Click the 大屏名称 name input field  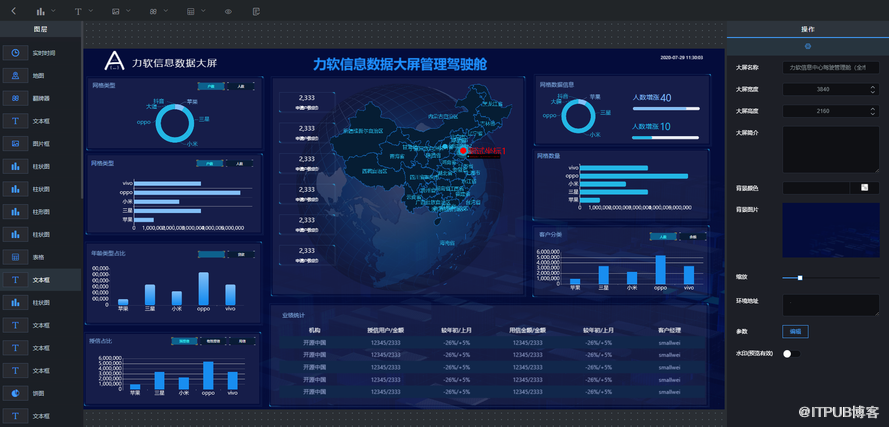(830, 67)
